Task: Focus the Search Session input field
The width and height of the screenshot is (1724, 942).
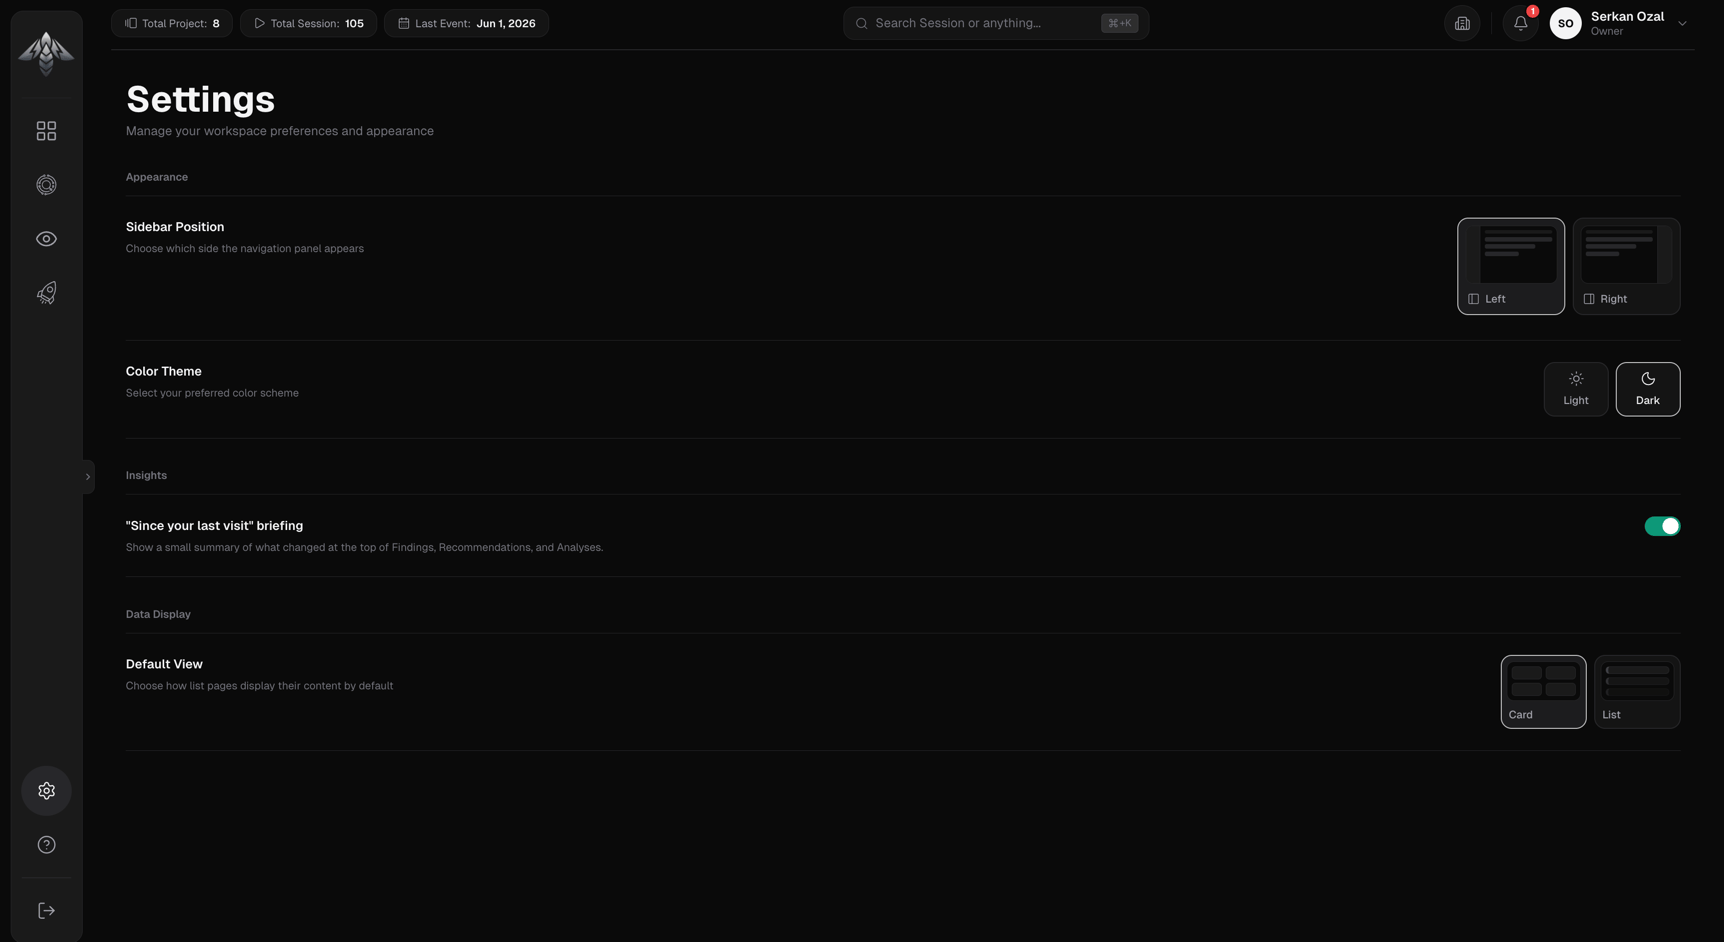Action: [996, 23]
